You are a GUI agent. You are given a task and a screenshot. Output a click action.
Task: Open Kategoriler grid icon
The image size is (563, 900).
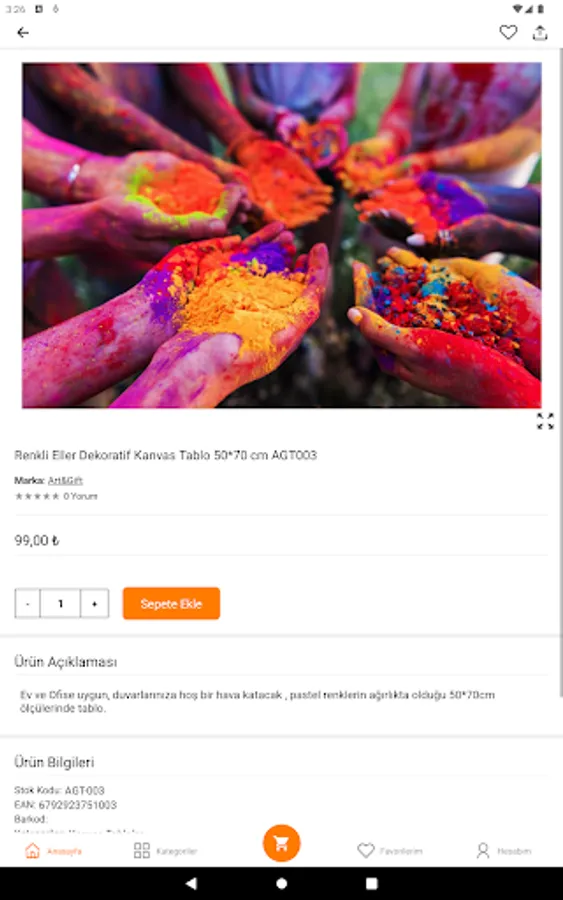tap(142, 851)
